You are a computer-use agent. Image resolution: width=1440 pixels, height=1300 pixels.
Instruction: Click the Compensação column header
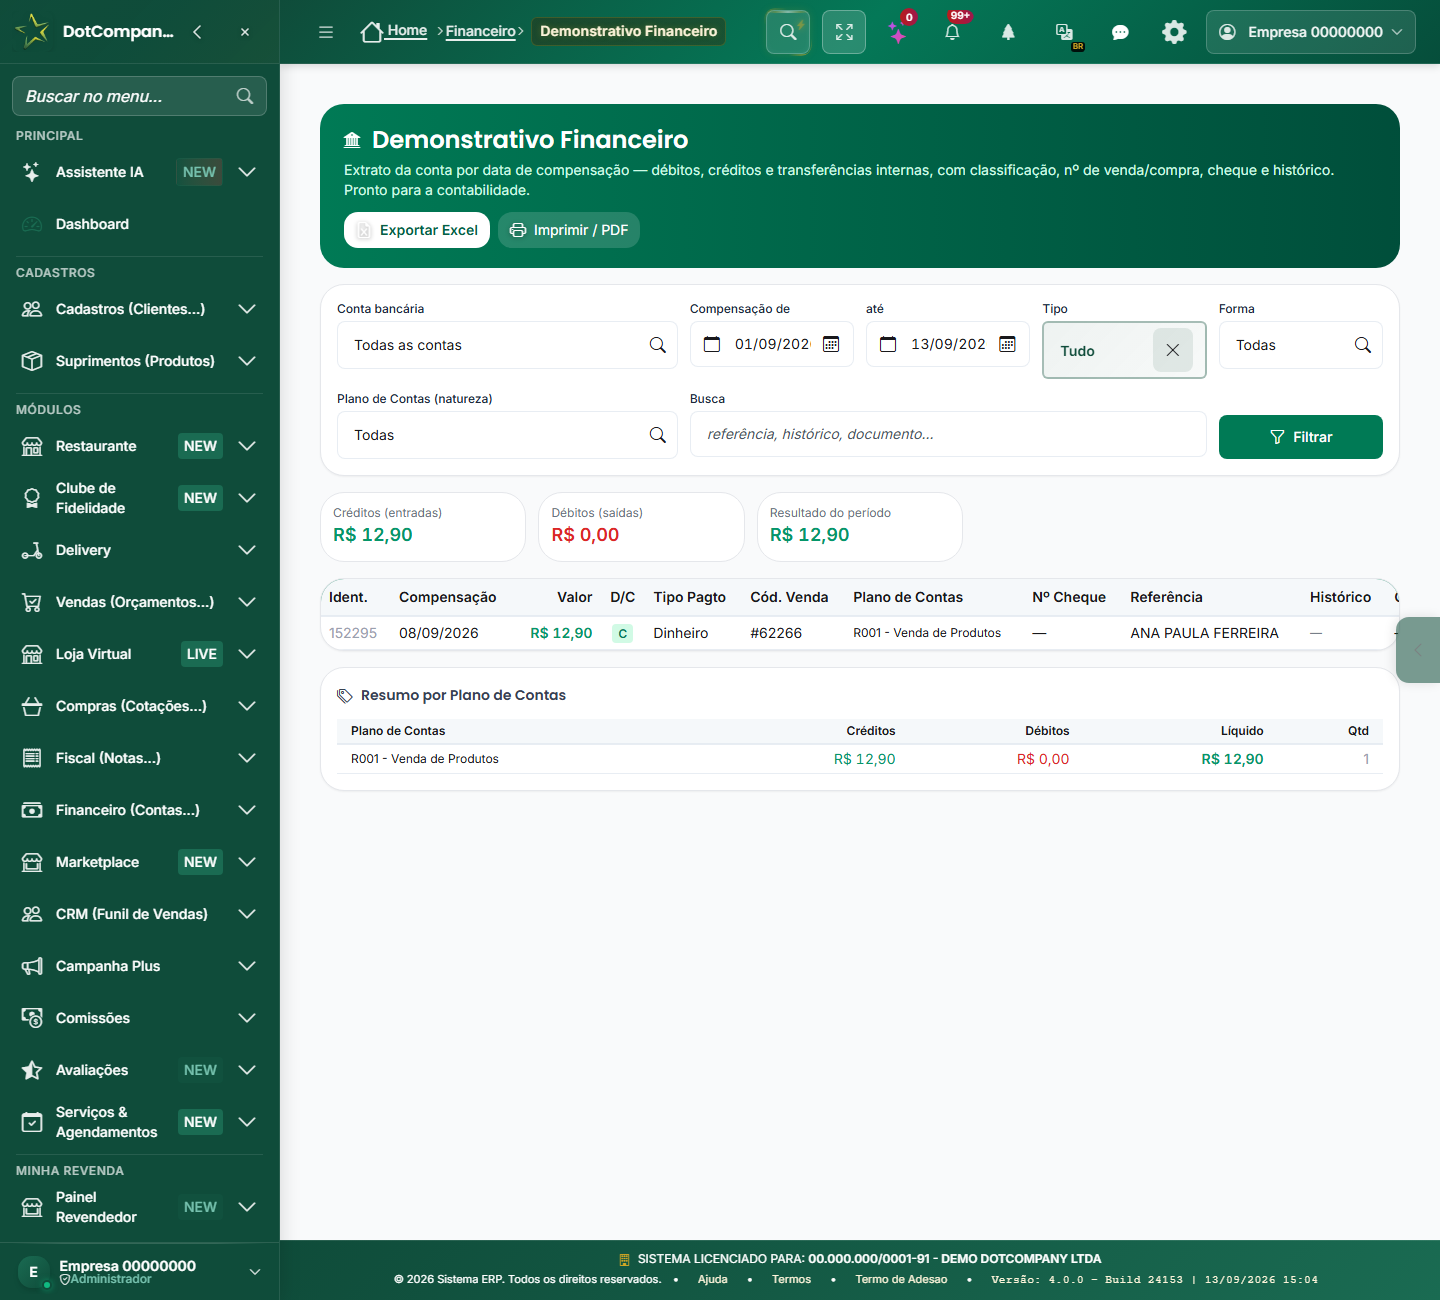tap(447, 597)
